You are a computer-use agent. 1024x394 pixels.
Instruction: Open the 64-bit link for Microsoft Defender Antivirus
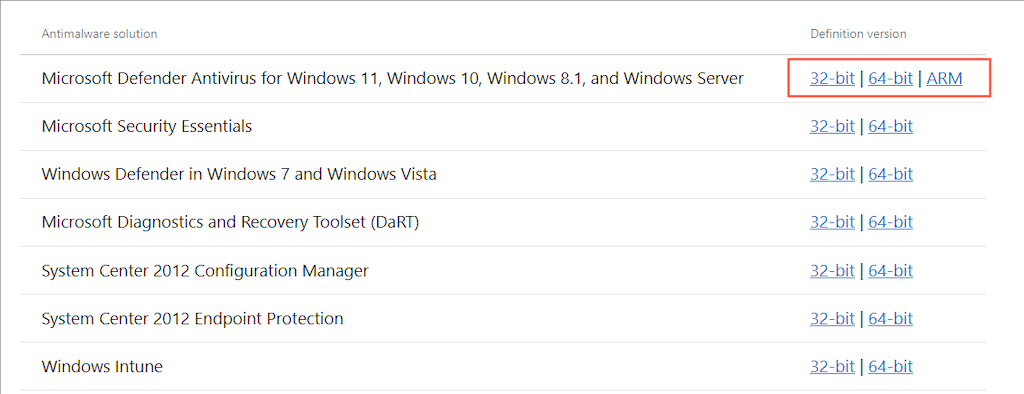tap(890, 78)
